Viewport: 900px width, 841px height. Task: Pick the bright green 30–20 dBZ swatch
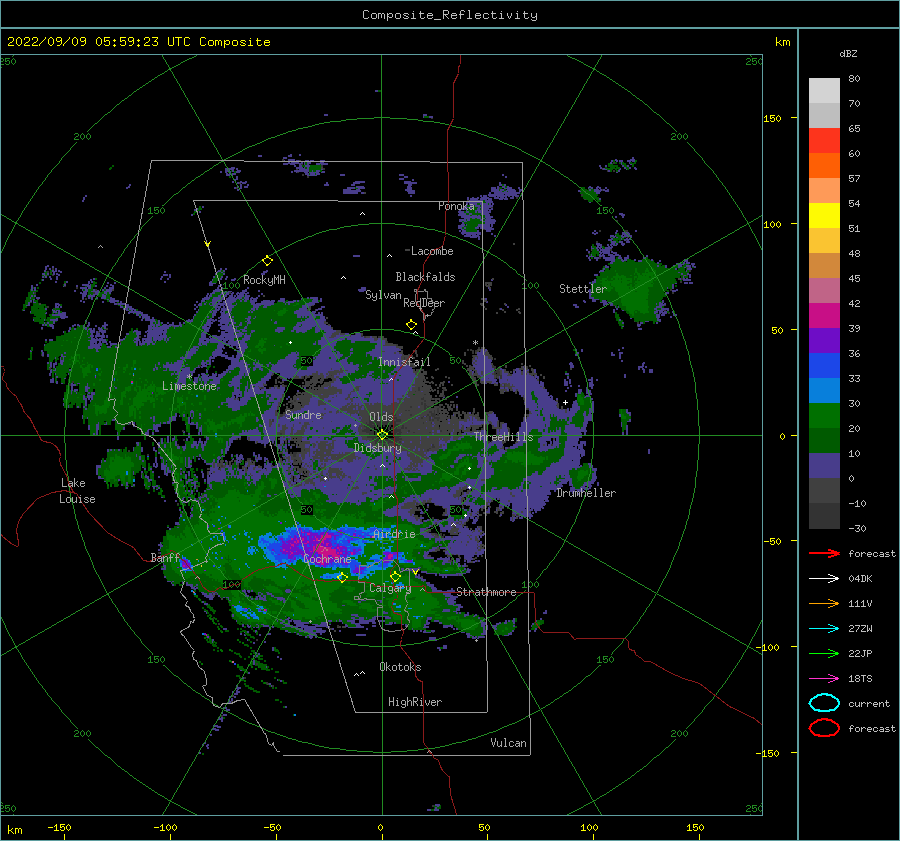point(824,416)
